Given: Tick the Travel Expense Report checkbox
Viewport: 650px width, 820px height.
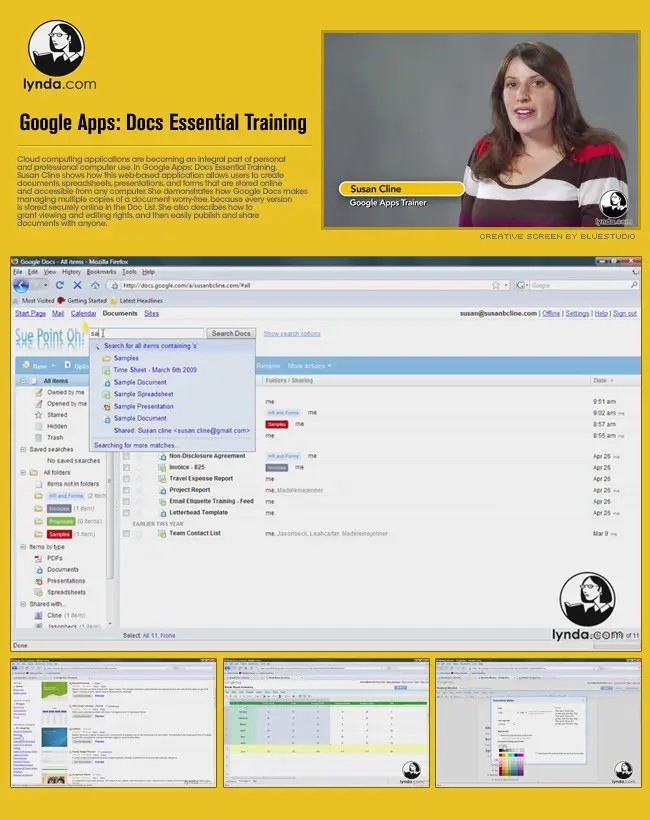Looking at the screenshot, I should 126,479.
